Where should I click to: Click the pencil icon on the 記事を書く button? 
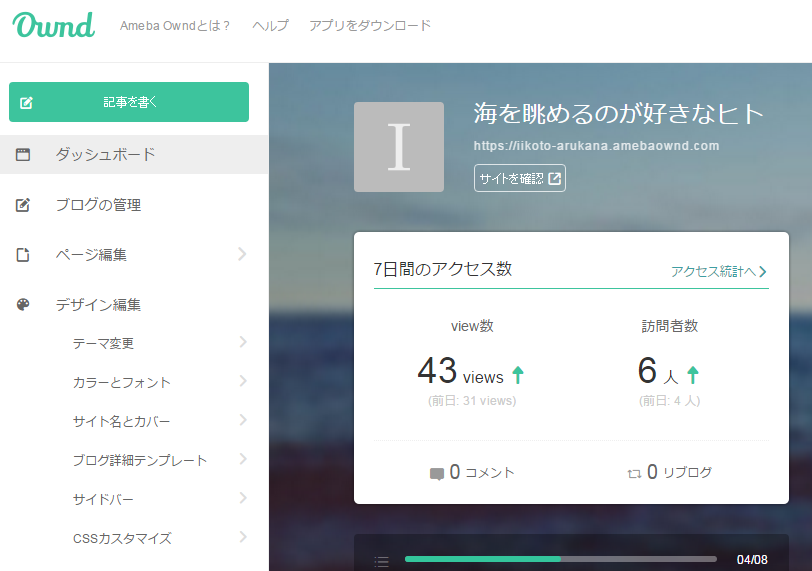(x=26, y=103)
